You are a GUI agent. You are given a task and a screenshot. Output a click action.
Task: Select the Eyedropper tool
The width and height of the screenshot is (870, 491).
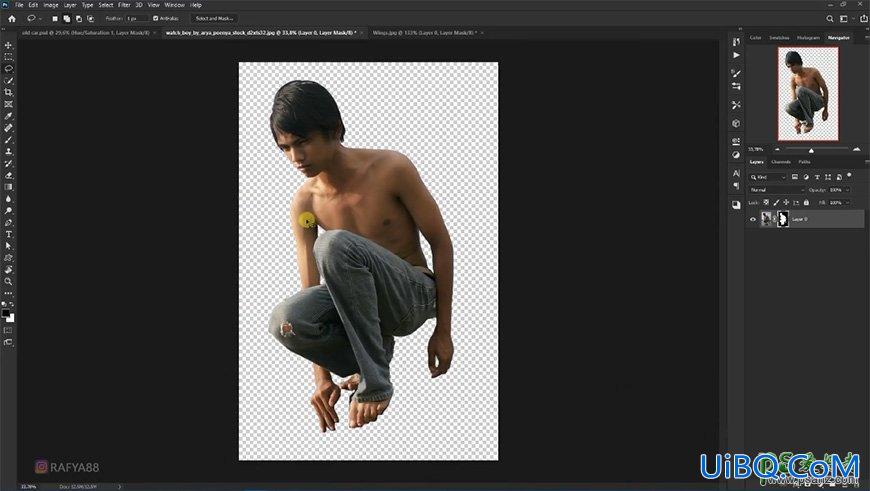point(8,116)
